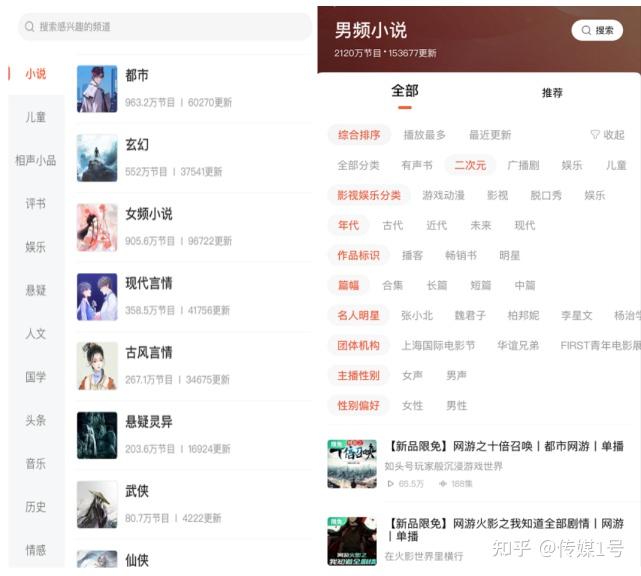Image resolution: width=641 pixels, height=576 pixels.
Task: Click the filter funnel icon beside 收起
Action: [x=595, y=134]
